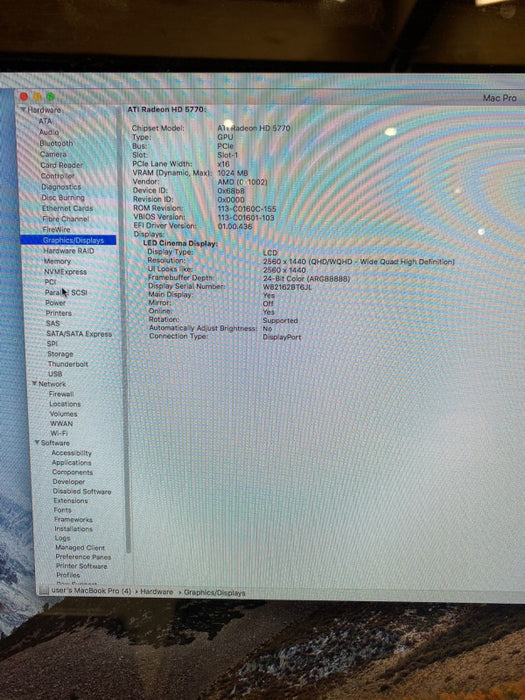Image resolution: width=525 pixels, height=700 pixels.
Task: Select SPI in the sidebar
Action: click(52, 344)
